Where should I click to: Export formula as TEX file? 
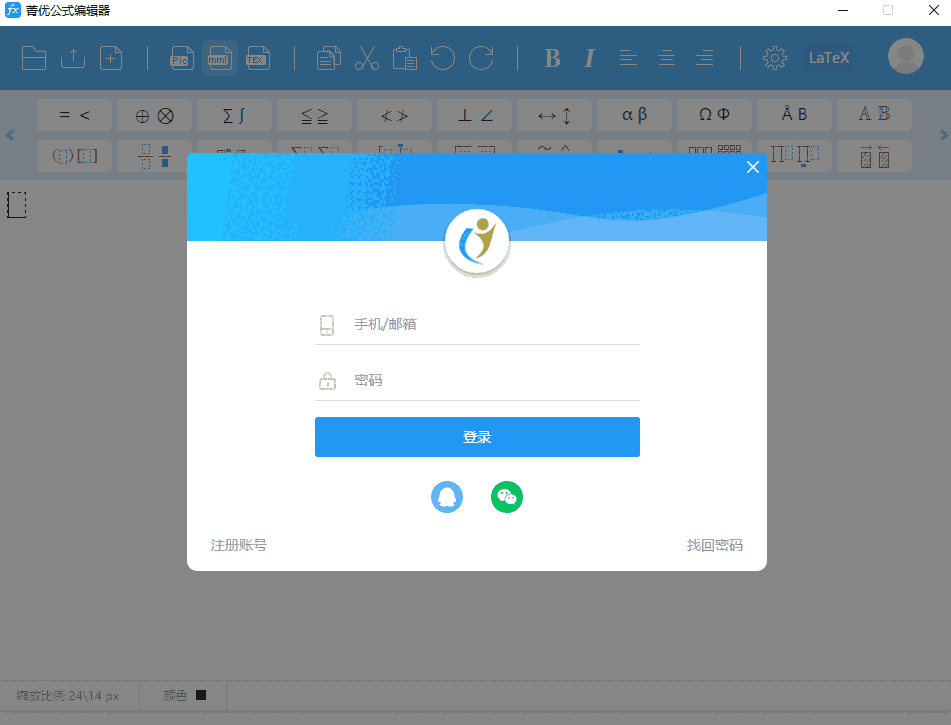(257, 58)
